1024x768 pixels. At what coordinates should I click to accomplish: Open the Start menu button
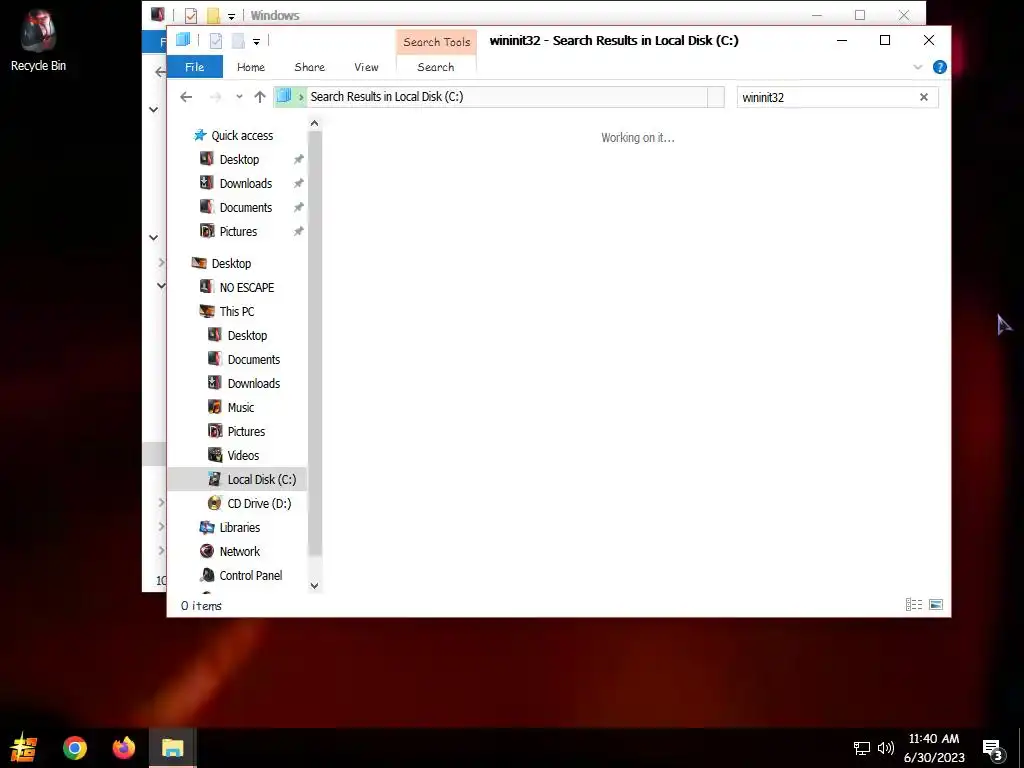point(24,748)
